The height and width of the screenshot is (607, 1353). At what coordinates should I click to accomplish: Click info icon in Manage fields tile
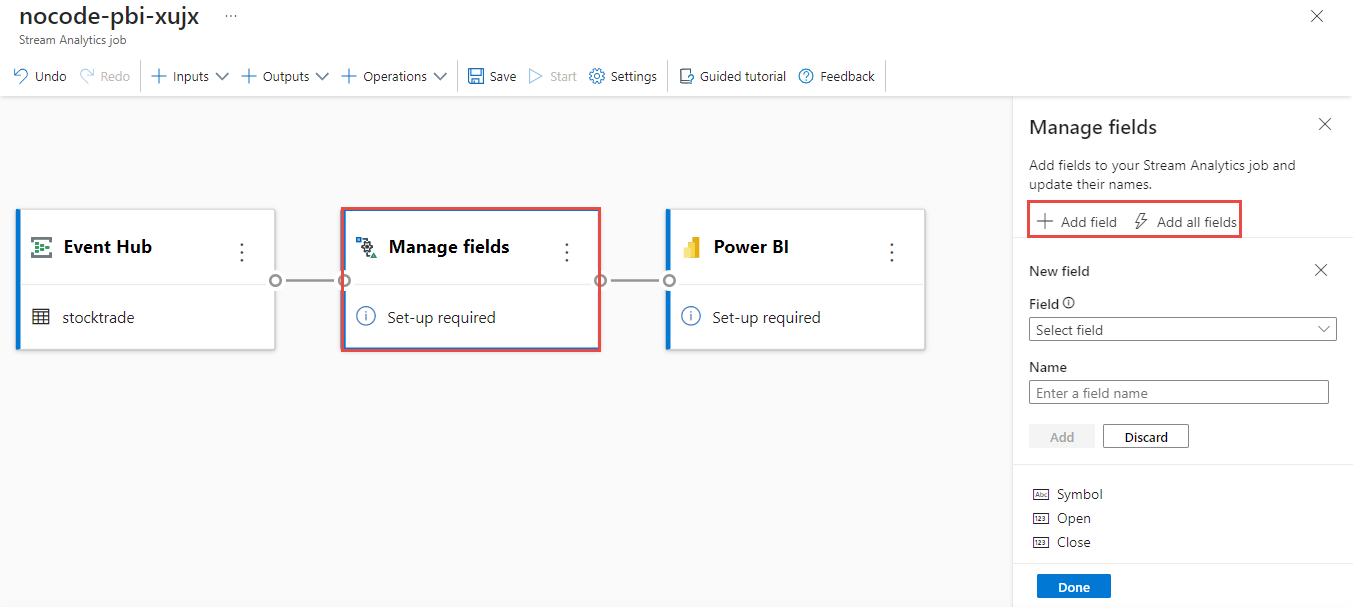[x=366, y=317]
